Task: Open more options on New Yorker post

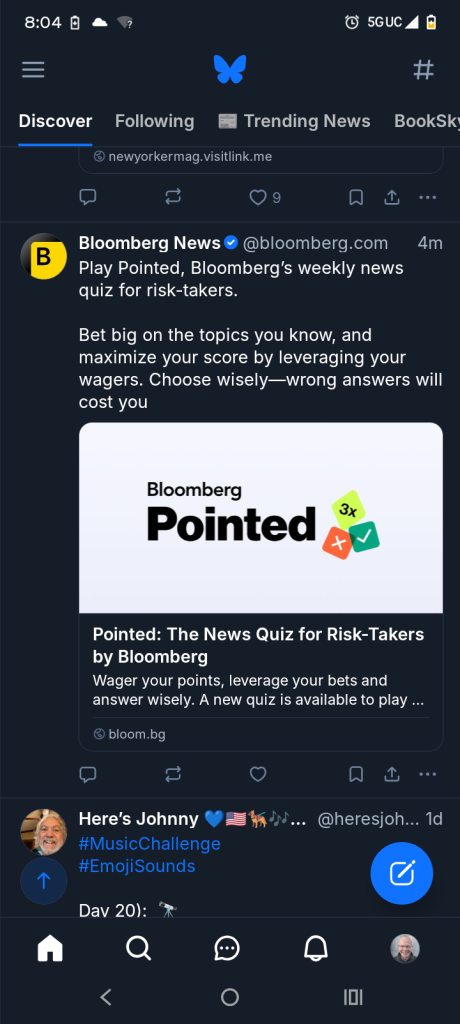Action: (x=427, y=197)
